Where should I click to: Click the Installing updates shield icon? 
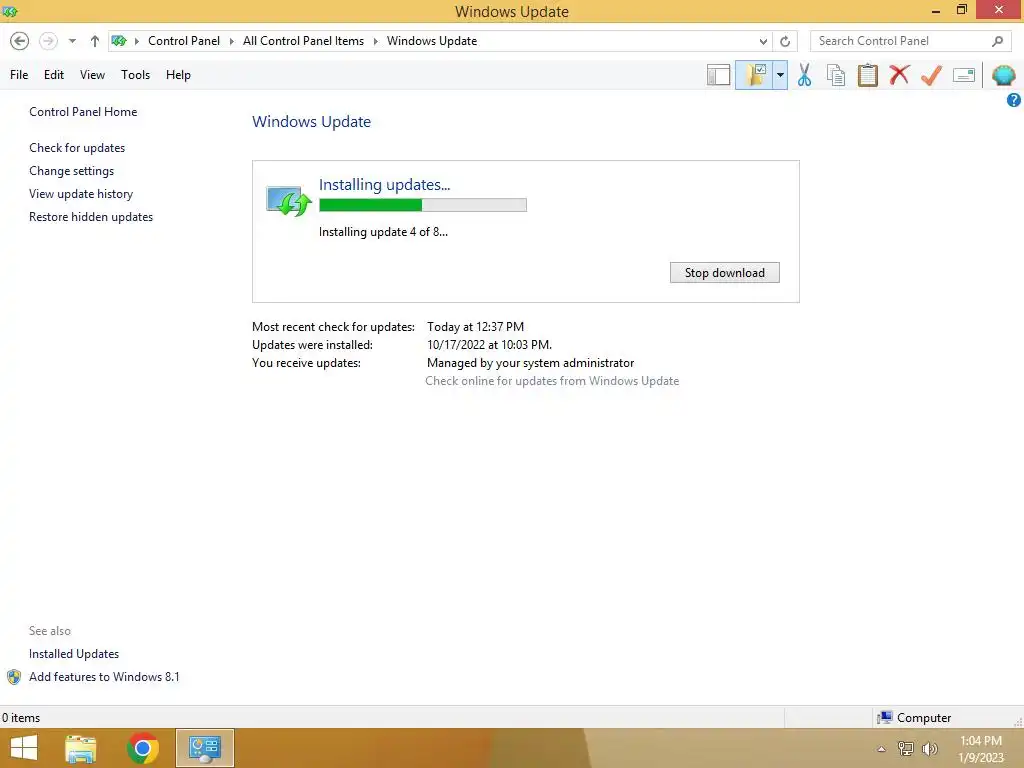tap(288, 200)
